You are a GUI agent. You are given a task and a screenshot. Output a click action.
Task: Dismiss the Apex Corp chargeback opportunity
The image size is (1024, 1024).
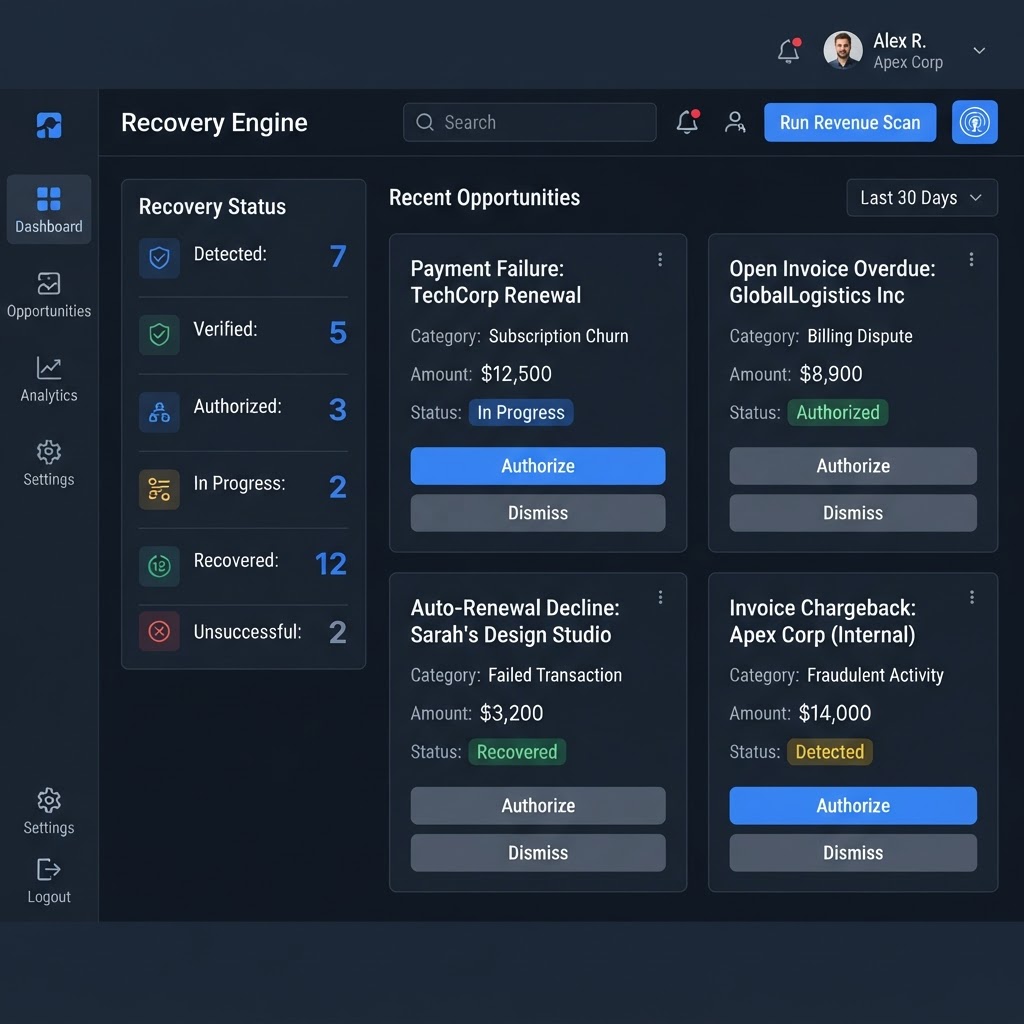pyautogui.click(x=853, y=852)
